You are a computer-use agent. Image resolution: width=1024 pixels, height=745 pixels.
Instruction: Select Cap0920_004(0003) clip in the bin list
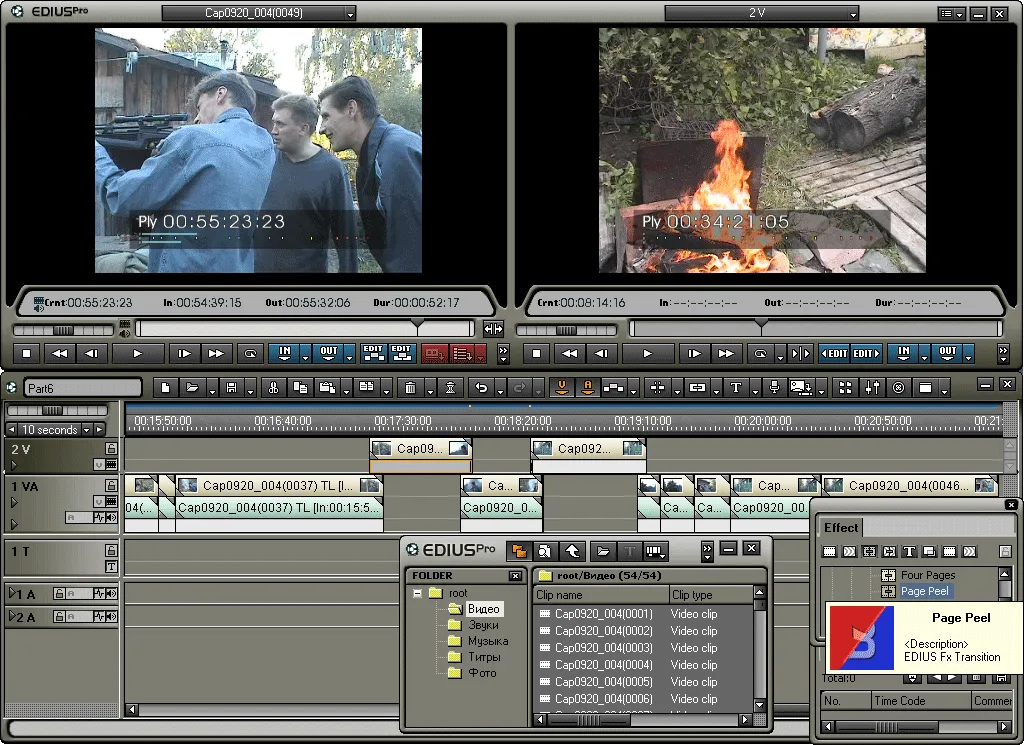603,648
